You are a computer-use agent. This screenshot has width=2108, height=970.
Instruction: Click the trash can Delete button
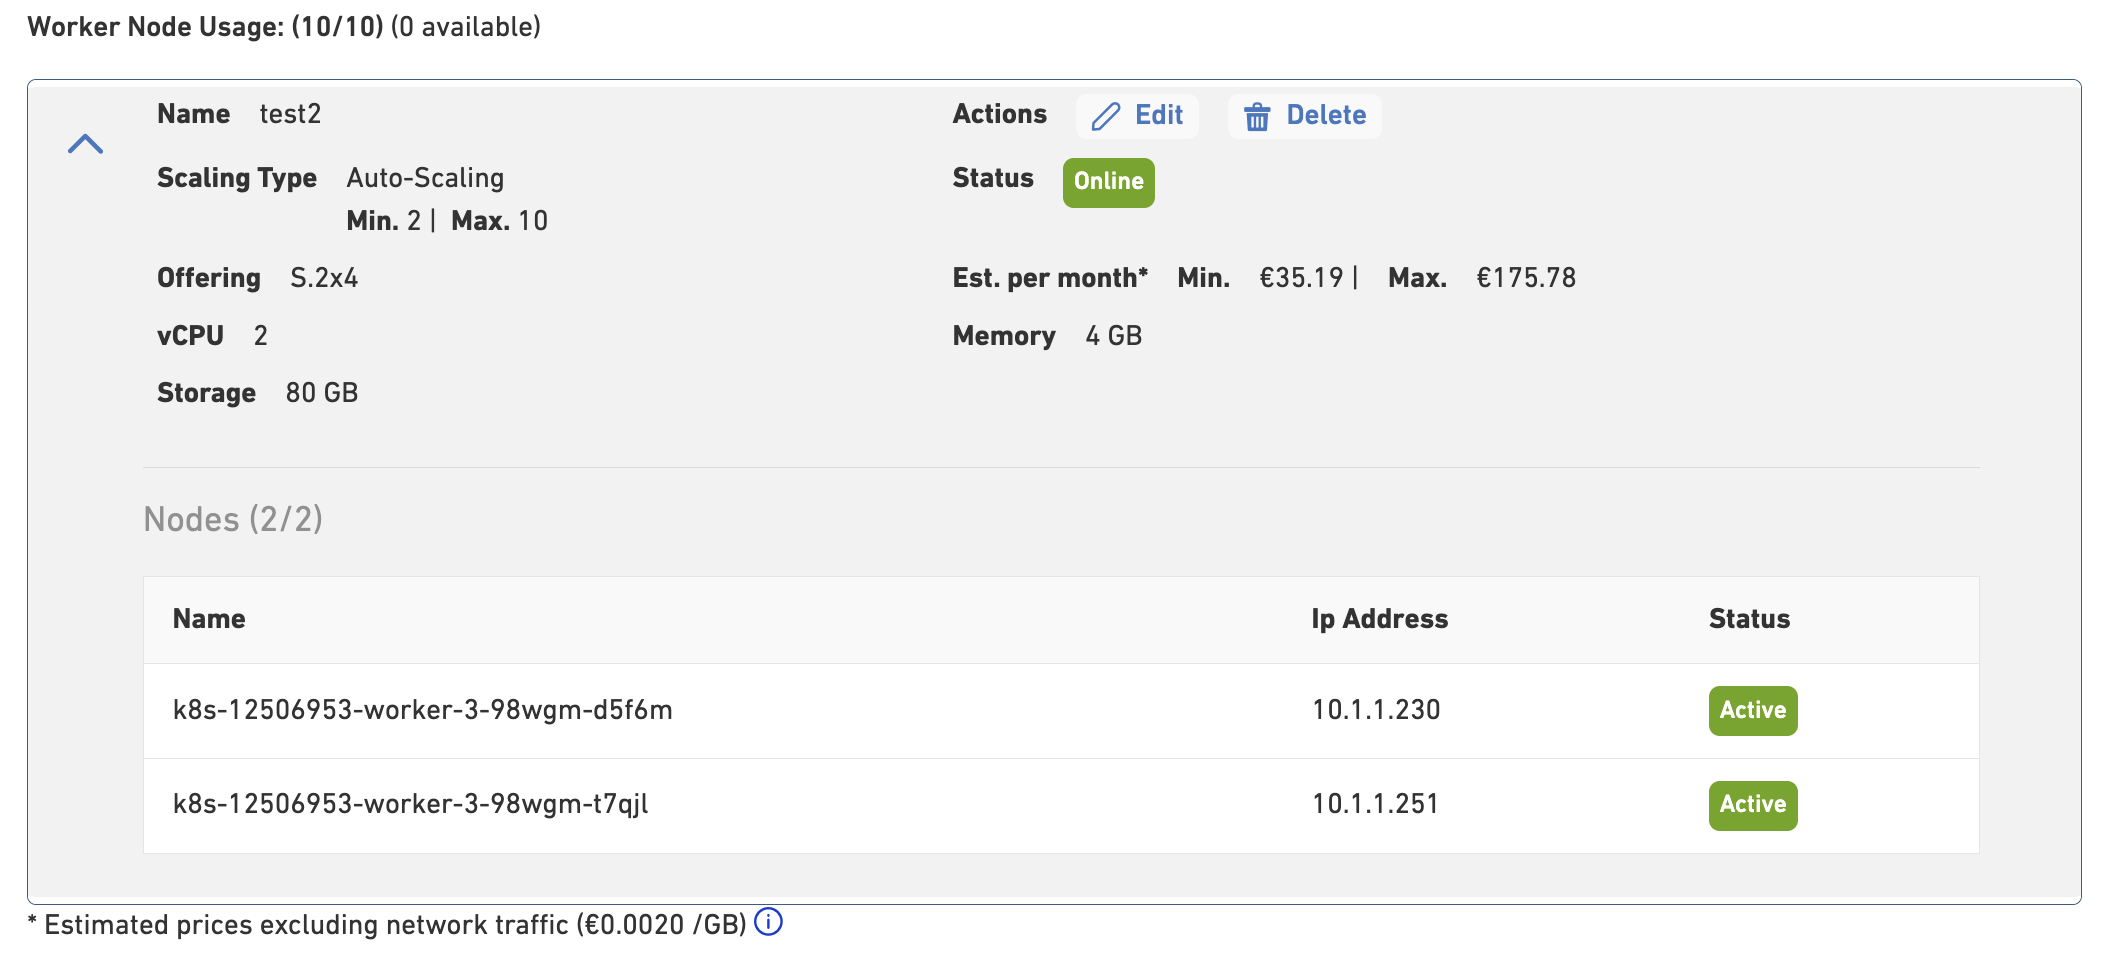pos(1304,116)
